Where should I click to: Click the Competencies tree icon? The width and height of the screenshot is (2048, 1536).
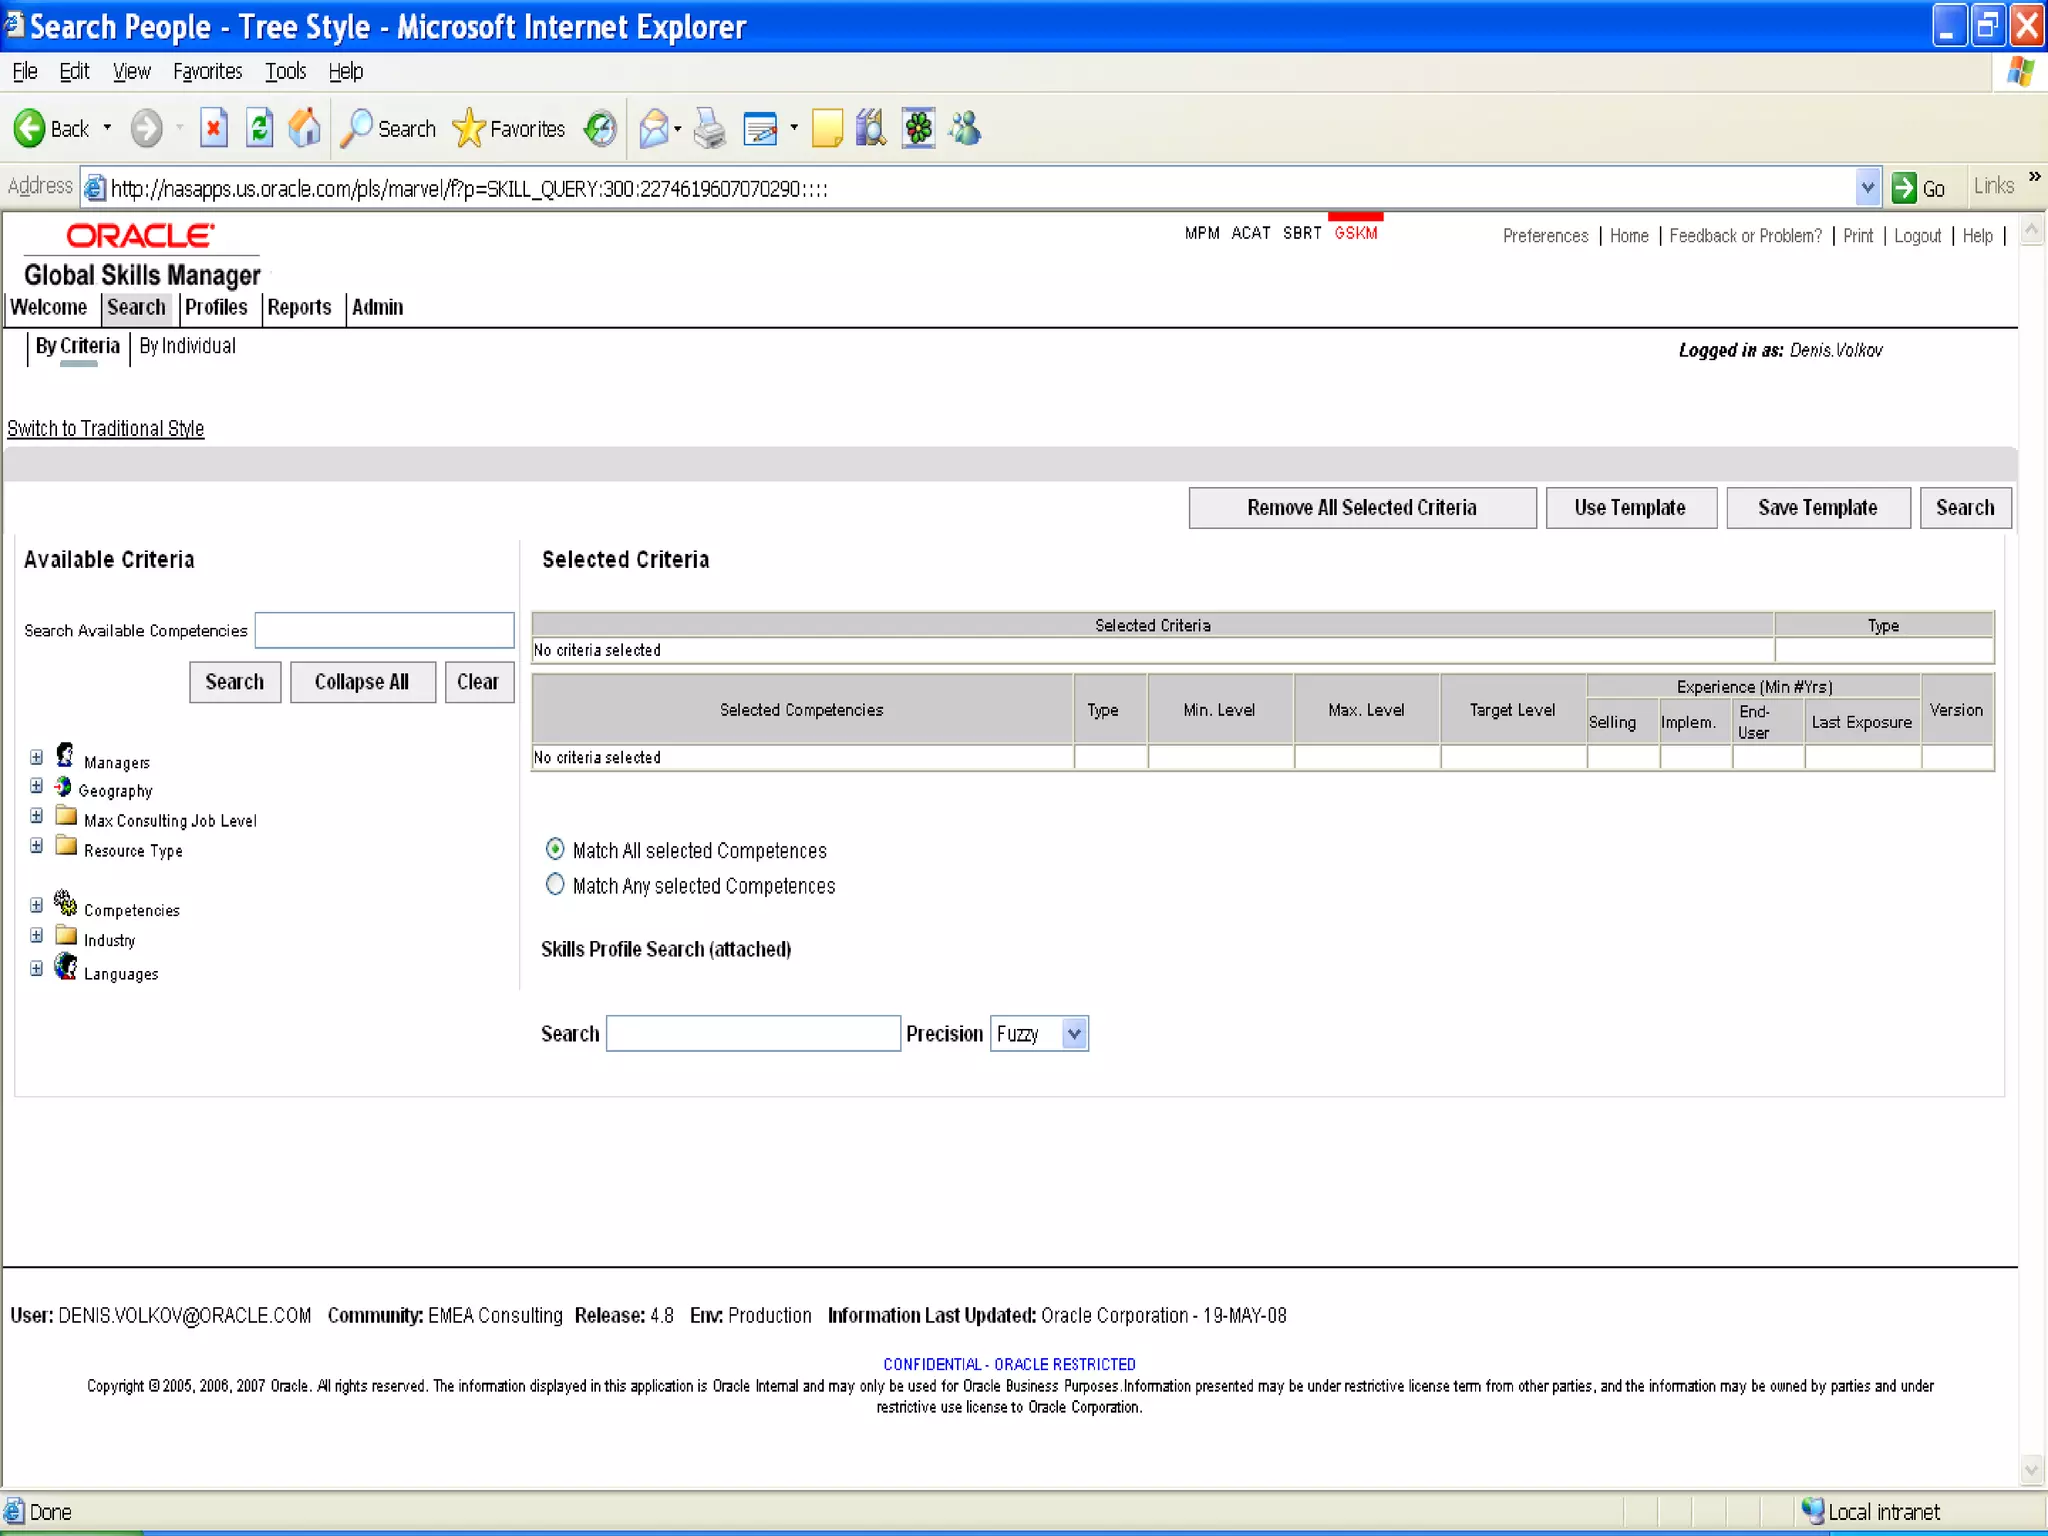pyautogui.click(x=66, y=904)
